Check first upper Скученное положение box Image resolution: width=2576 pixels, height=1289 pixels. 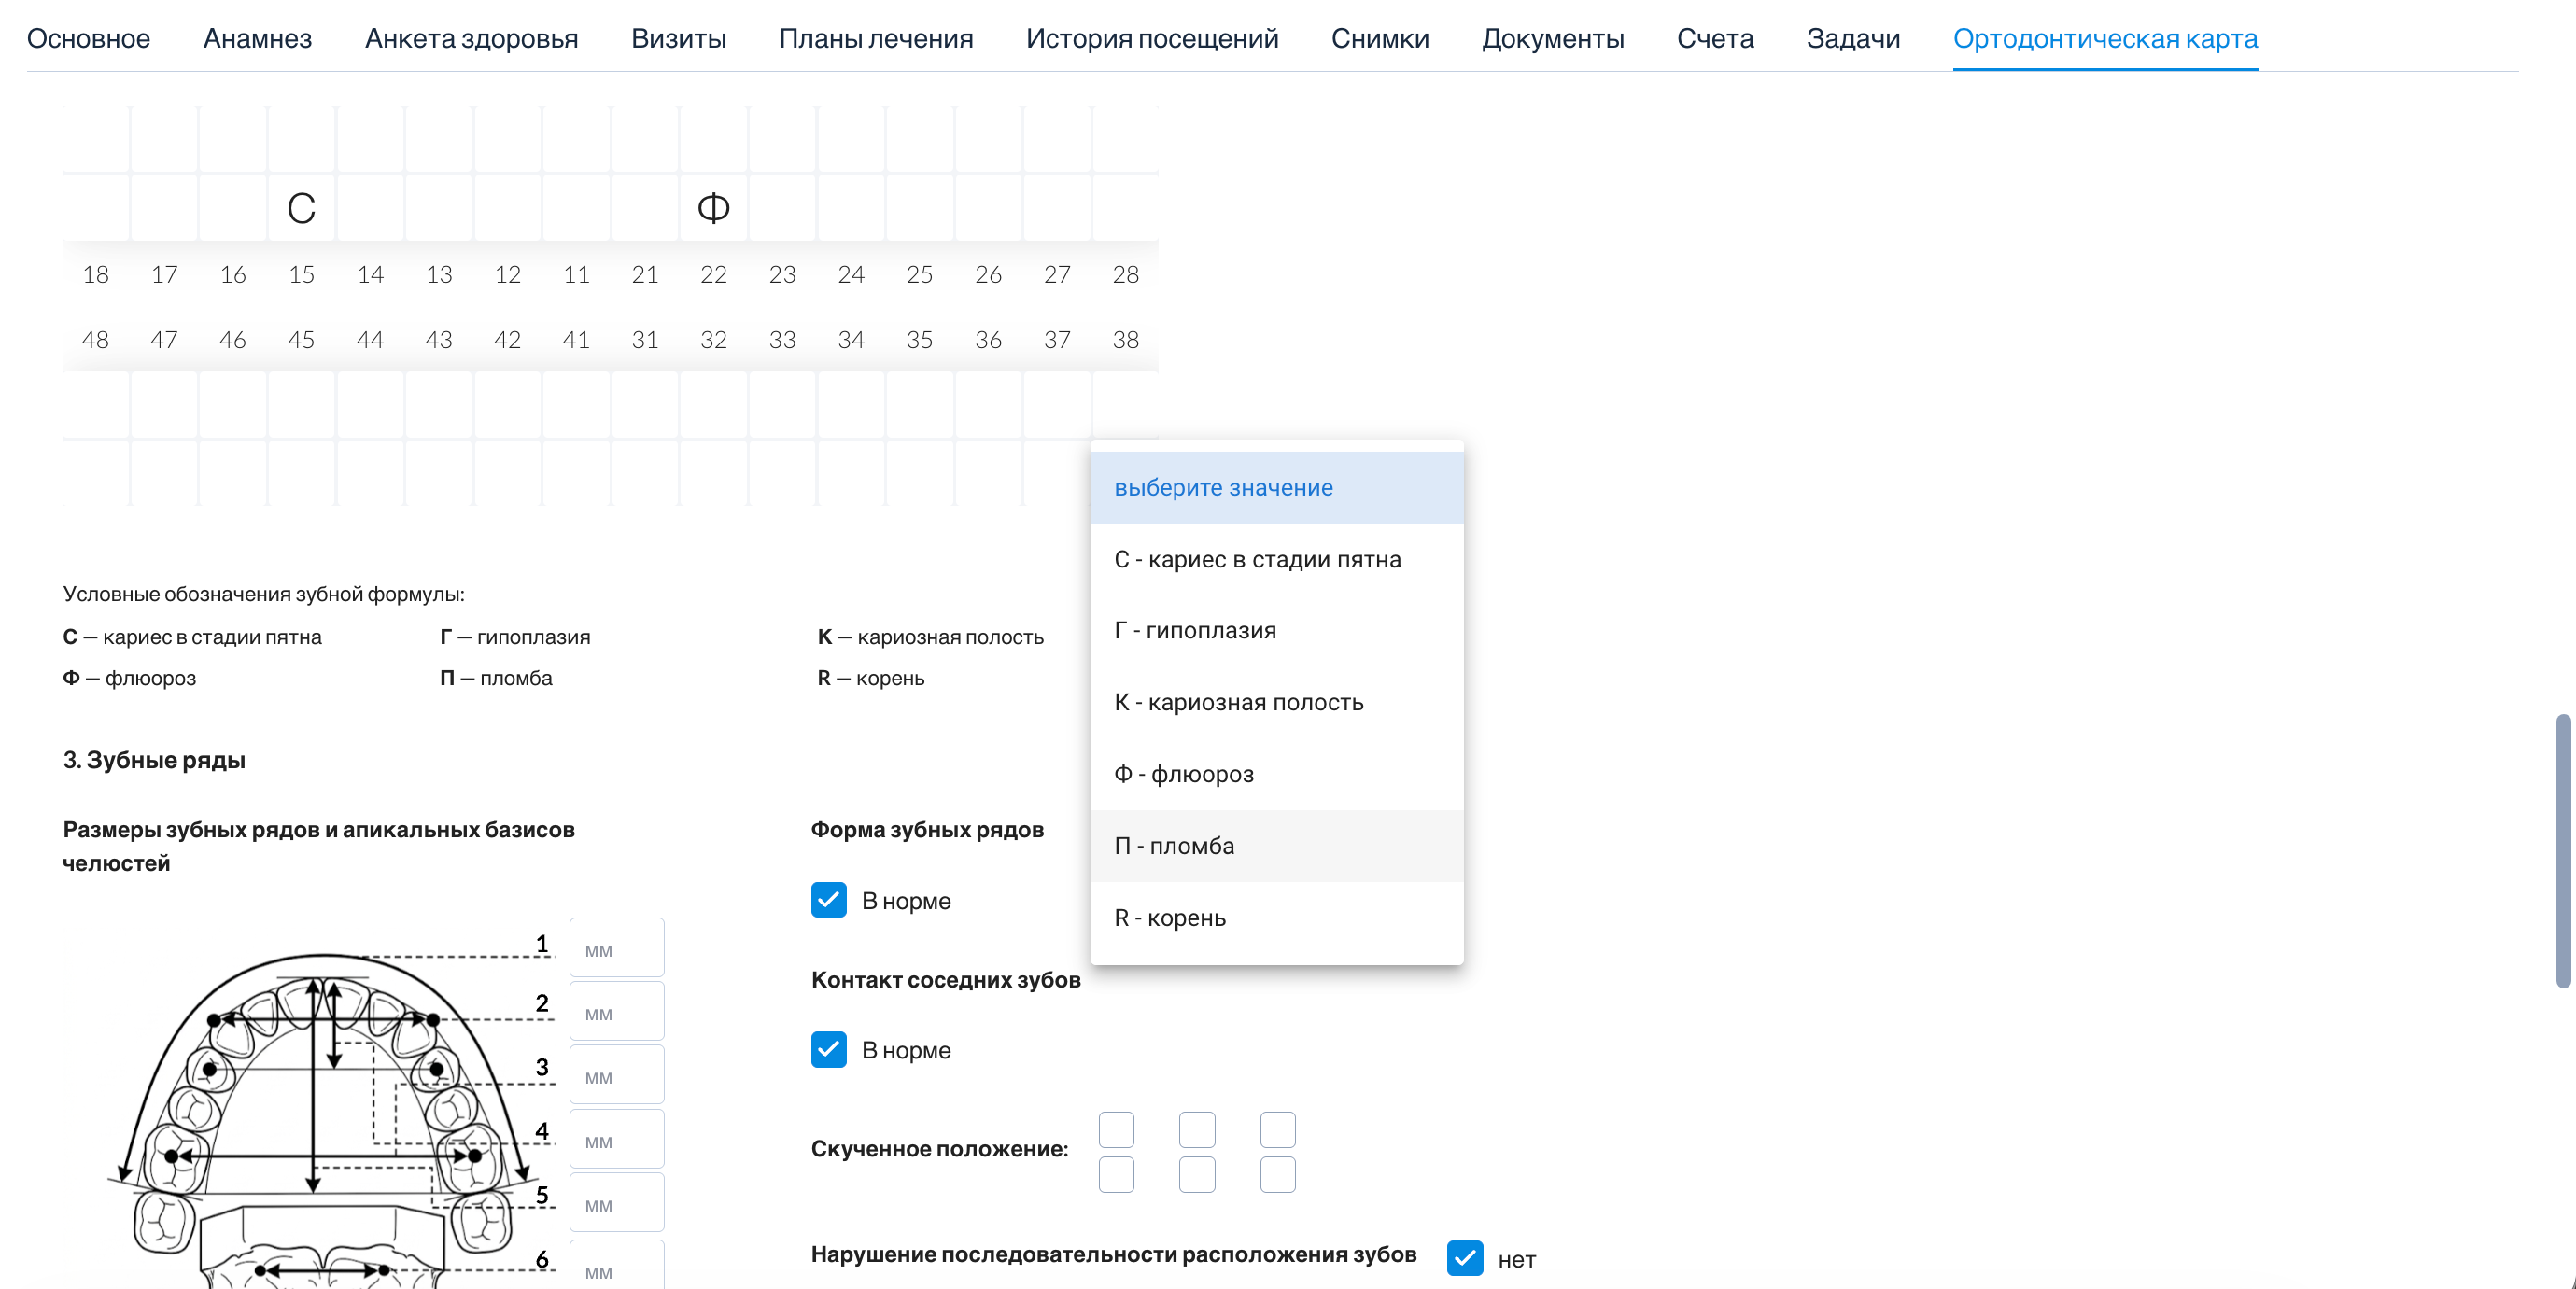[1116, 1130]
